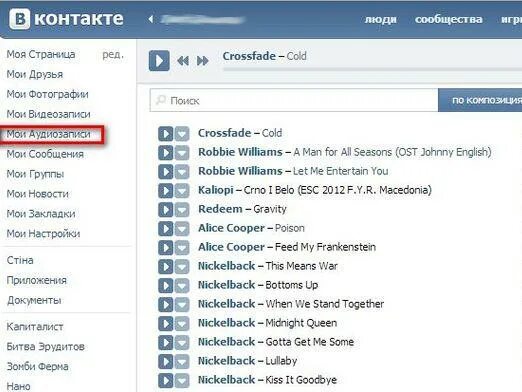The image size is (522, 392).
Task: Play Crossfade – Cold in track list
Action: 166,134
